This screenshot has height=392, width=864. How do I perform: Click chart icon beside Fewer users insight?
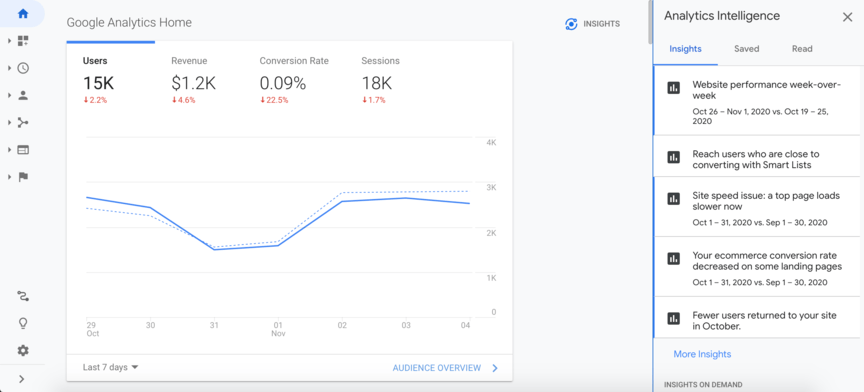pos(673,318)
